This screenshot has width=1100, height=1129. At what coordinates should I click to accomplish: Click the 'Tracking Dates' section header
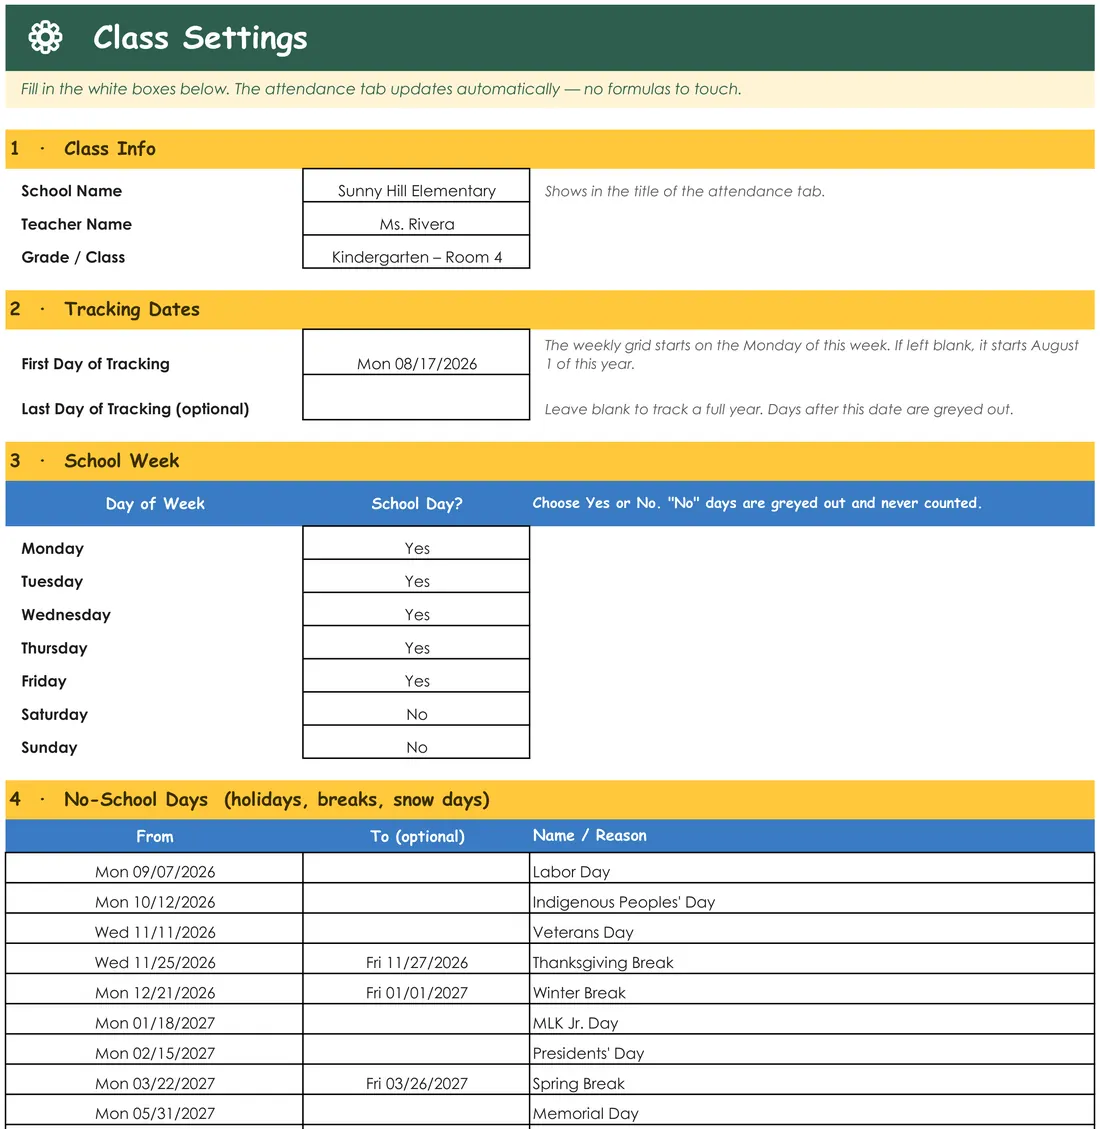(550, 310)
